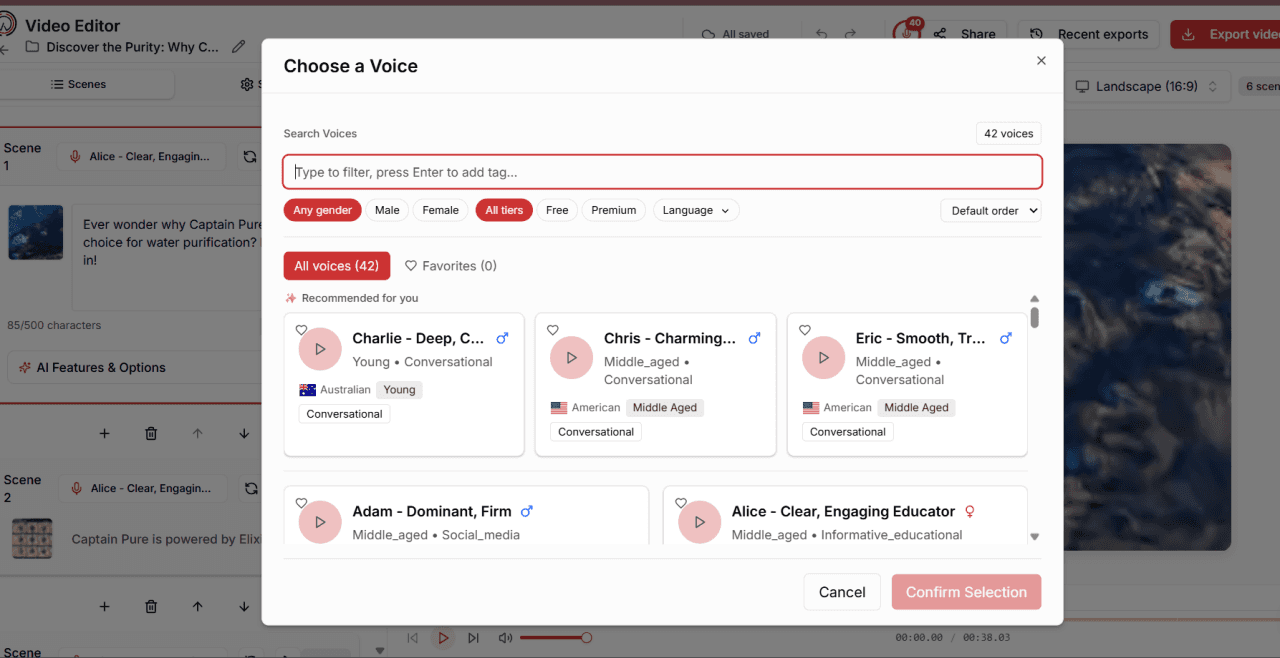Viewport: 1280px width, 658px height.
Task: Filter voices by Male
Action: pyautogui.click(x=387, y=210)
